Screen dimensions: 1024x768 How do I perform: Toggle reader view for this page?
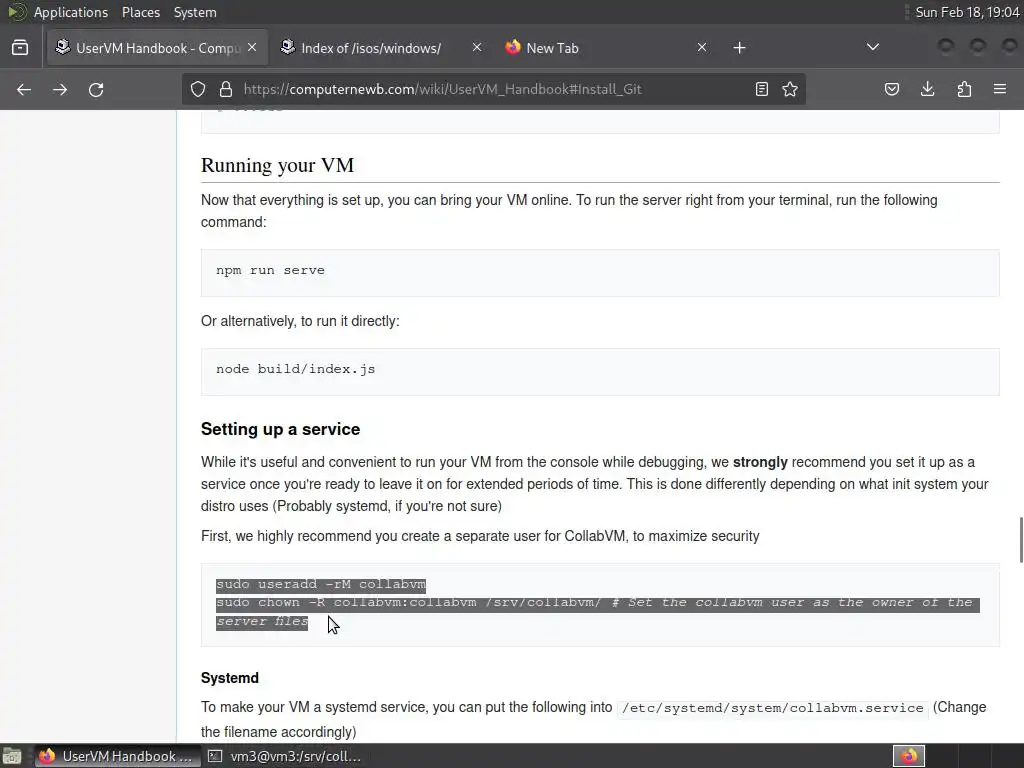(x=761, y=89)
